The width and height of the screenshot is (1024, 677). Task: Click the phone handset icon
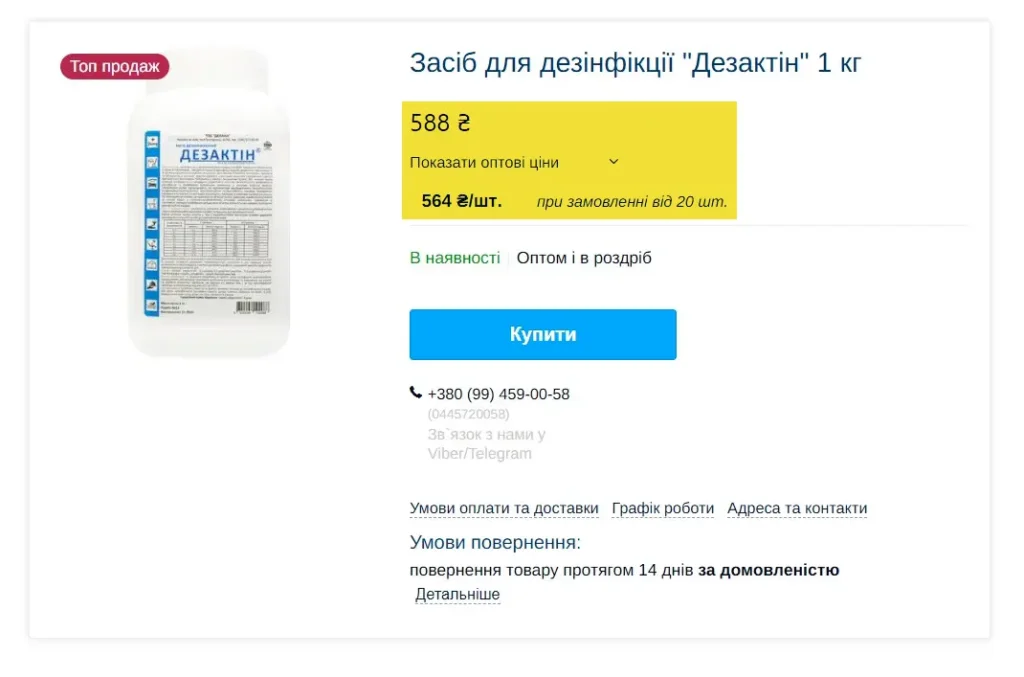point(415,392)
